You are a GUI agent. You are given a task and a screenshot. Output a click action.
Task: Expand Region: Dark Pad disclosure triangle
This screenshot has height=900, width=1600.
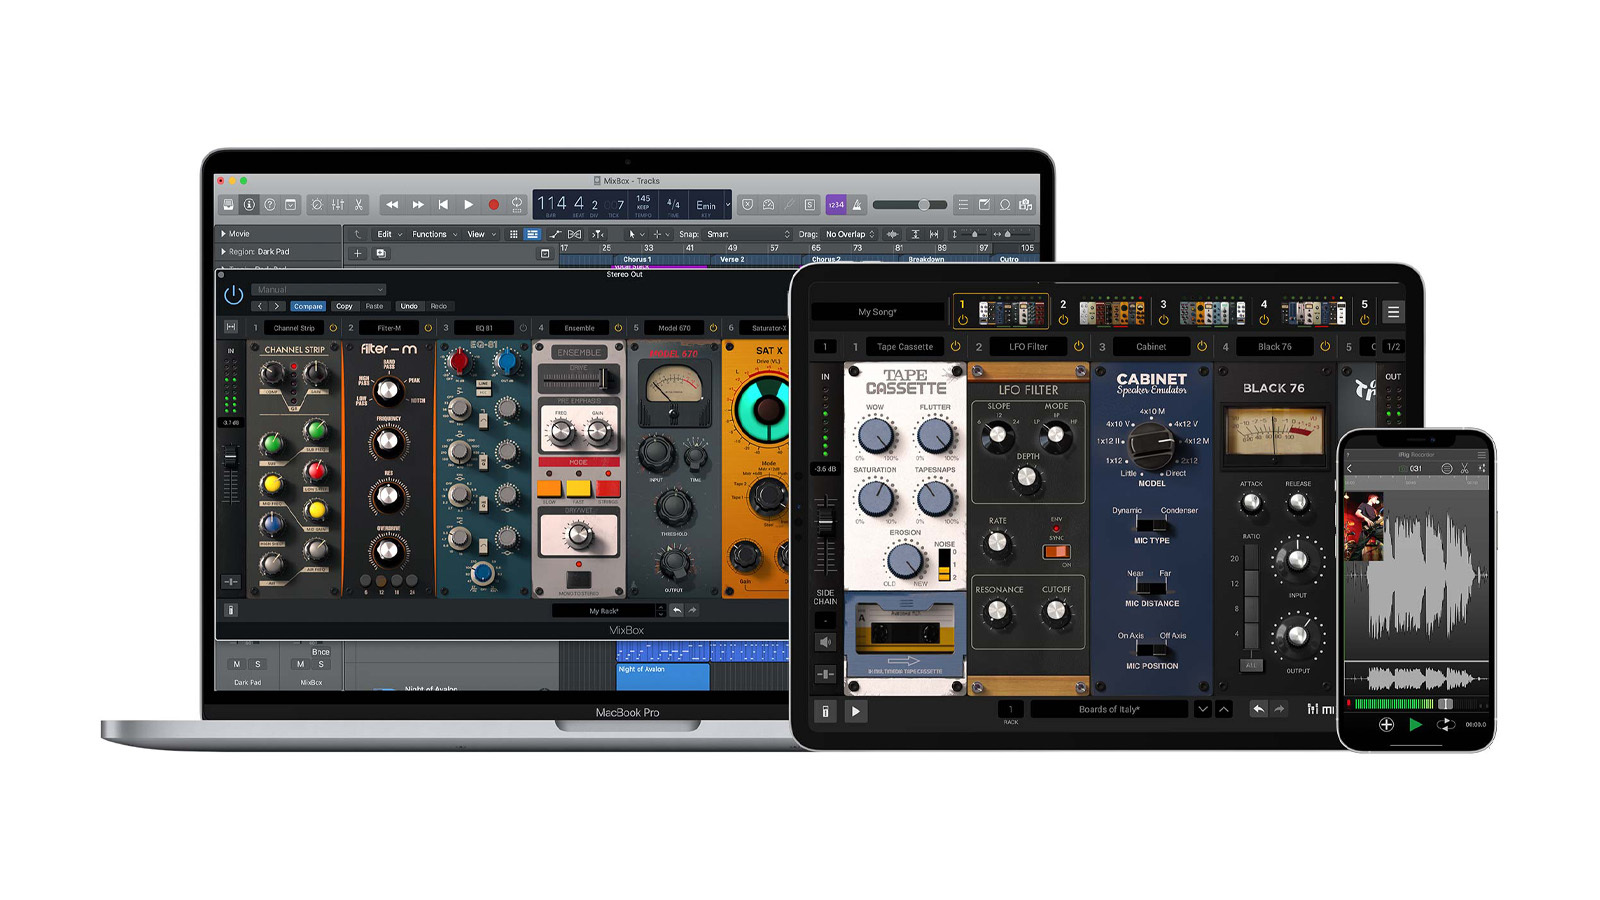click(x=223, y=252)
